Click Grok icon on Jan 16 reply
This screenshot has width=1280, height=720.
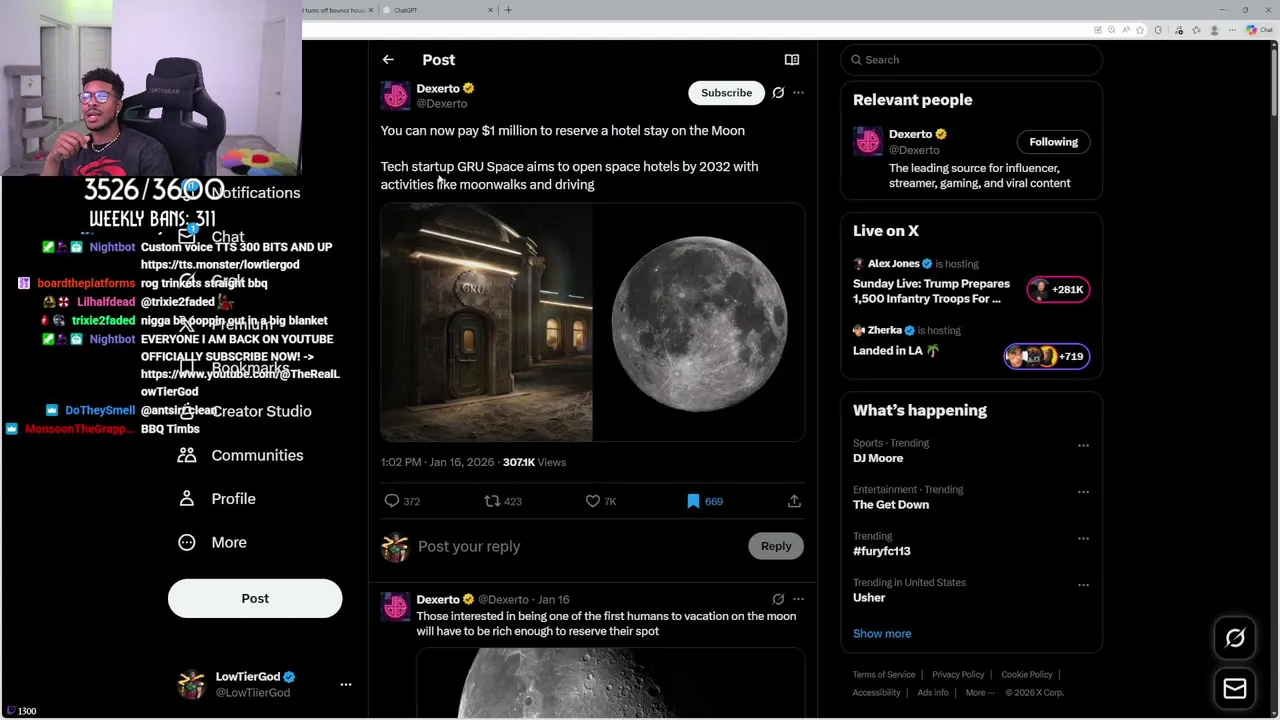tap(778, 599)
